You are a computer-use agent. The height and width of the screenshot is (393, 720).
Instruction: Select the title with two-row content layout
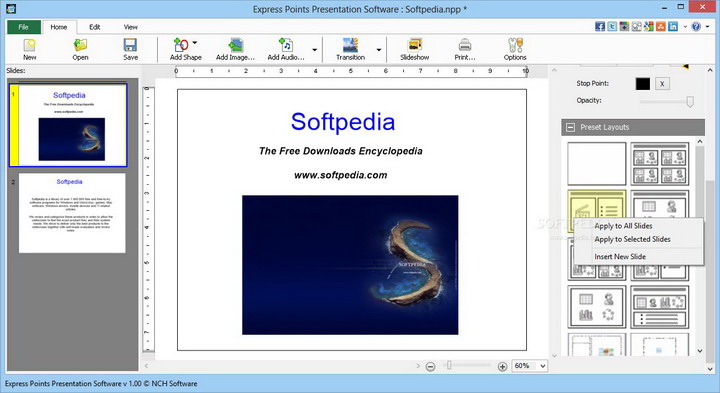click(660, 307)
